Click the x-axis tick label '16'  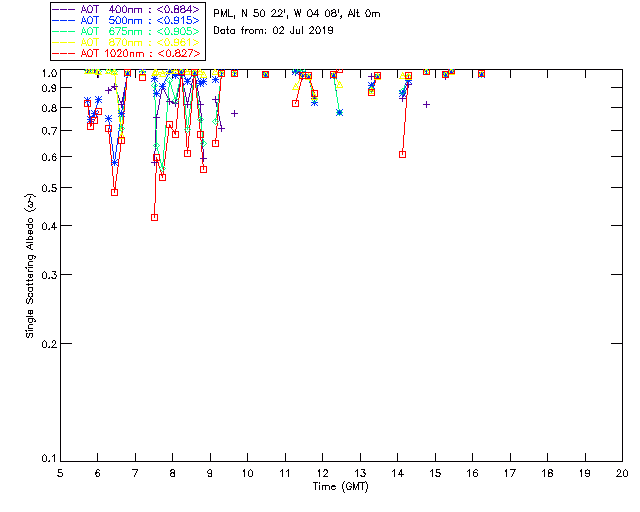(x=473, y=473)
